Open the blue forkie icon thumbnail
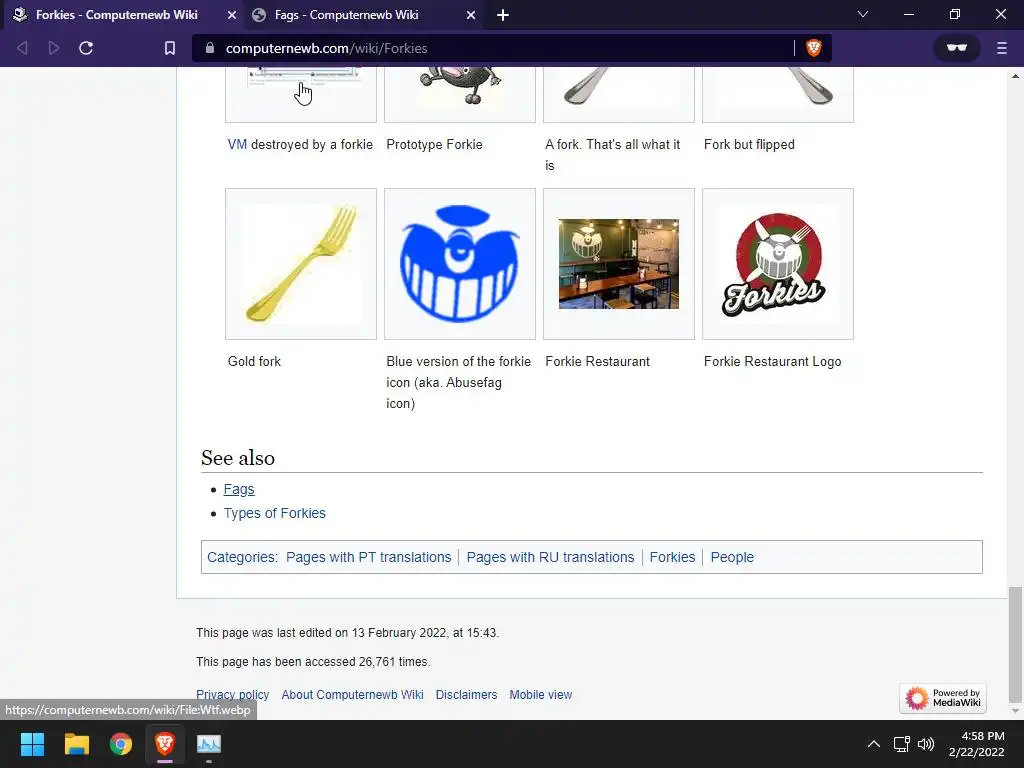 click(460, 264)
